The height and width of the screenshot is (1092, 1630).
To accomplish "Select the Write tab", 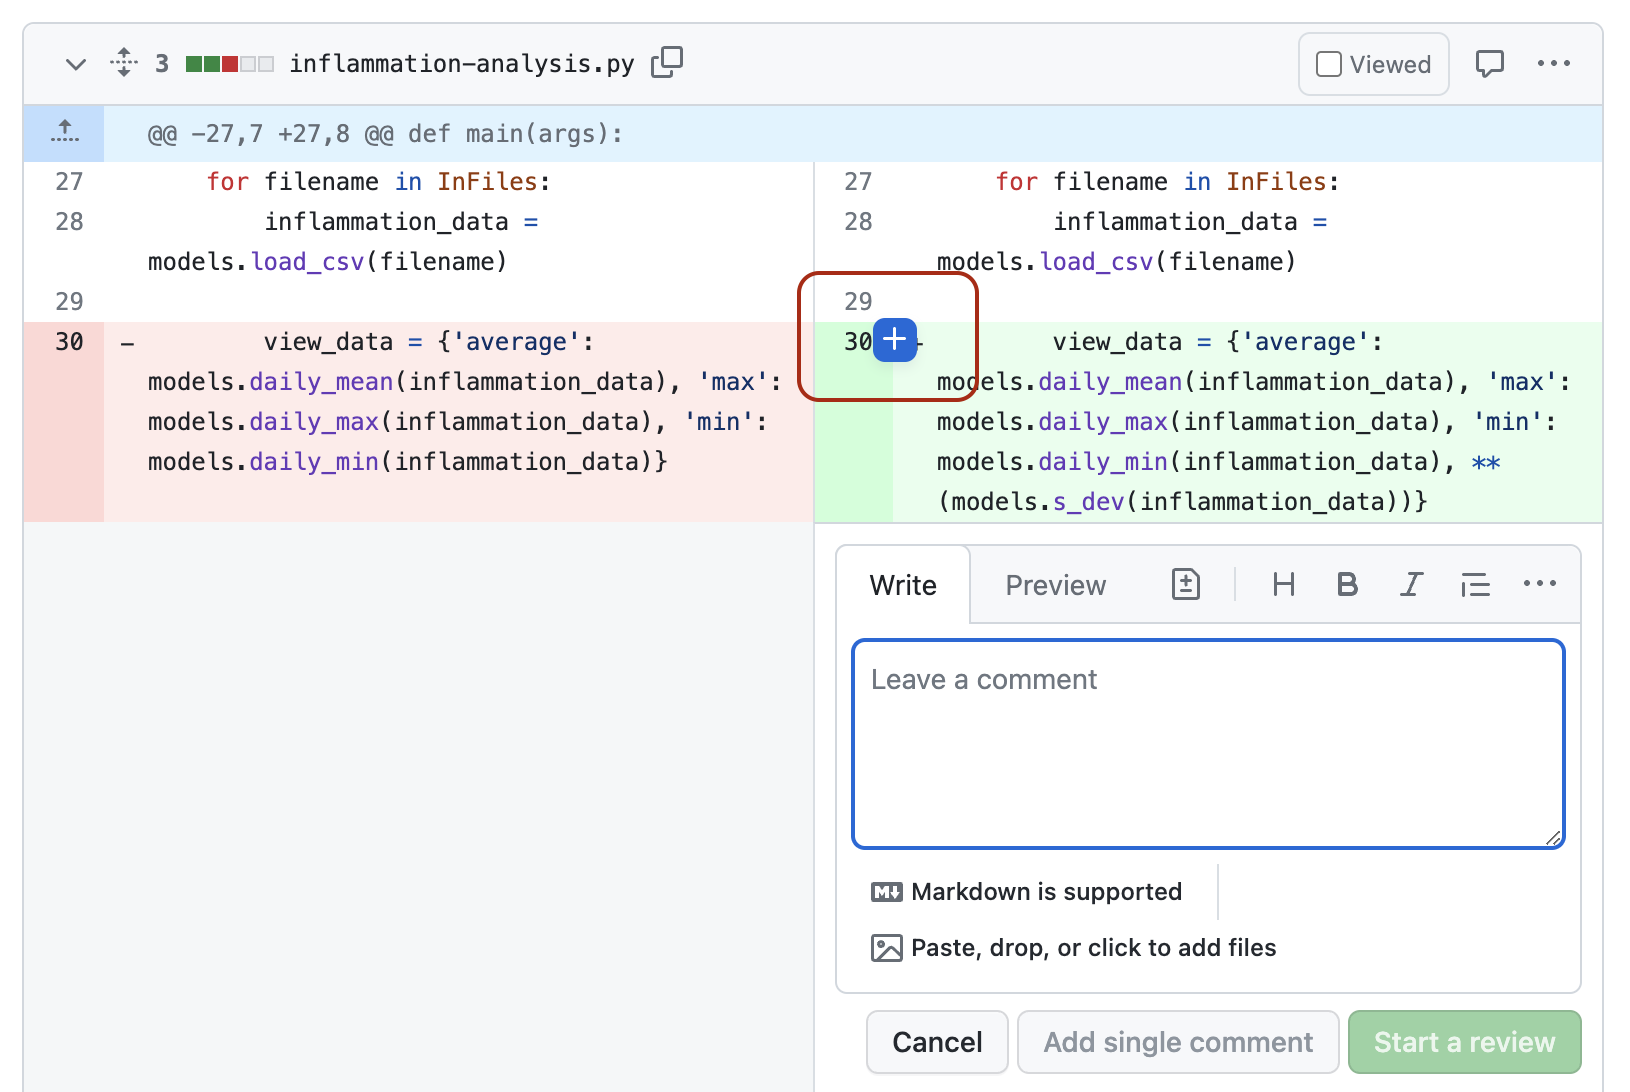I will [x=902, y=584].
